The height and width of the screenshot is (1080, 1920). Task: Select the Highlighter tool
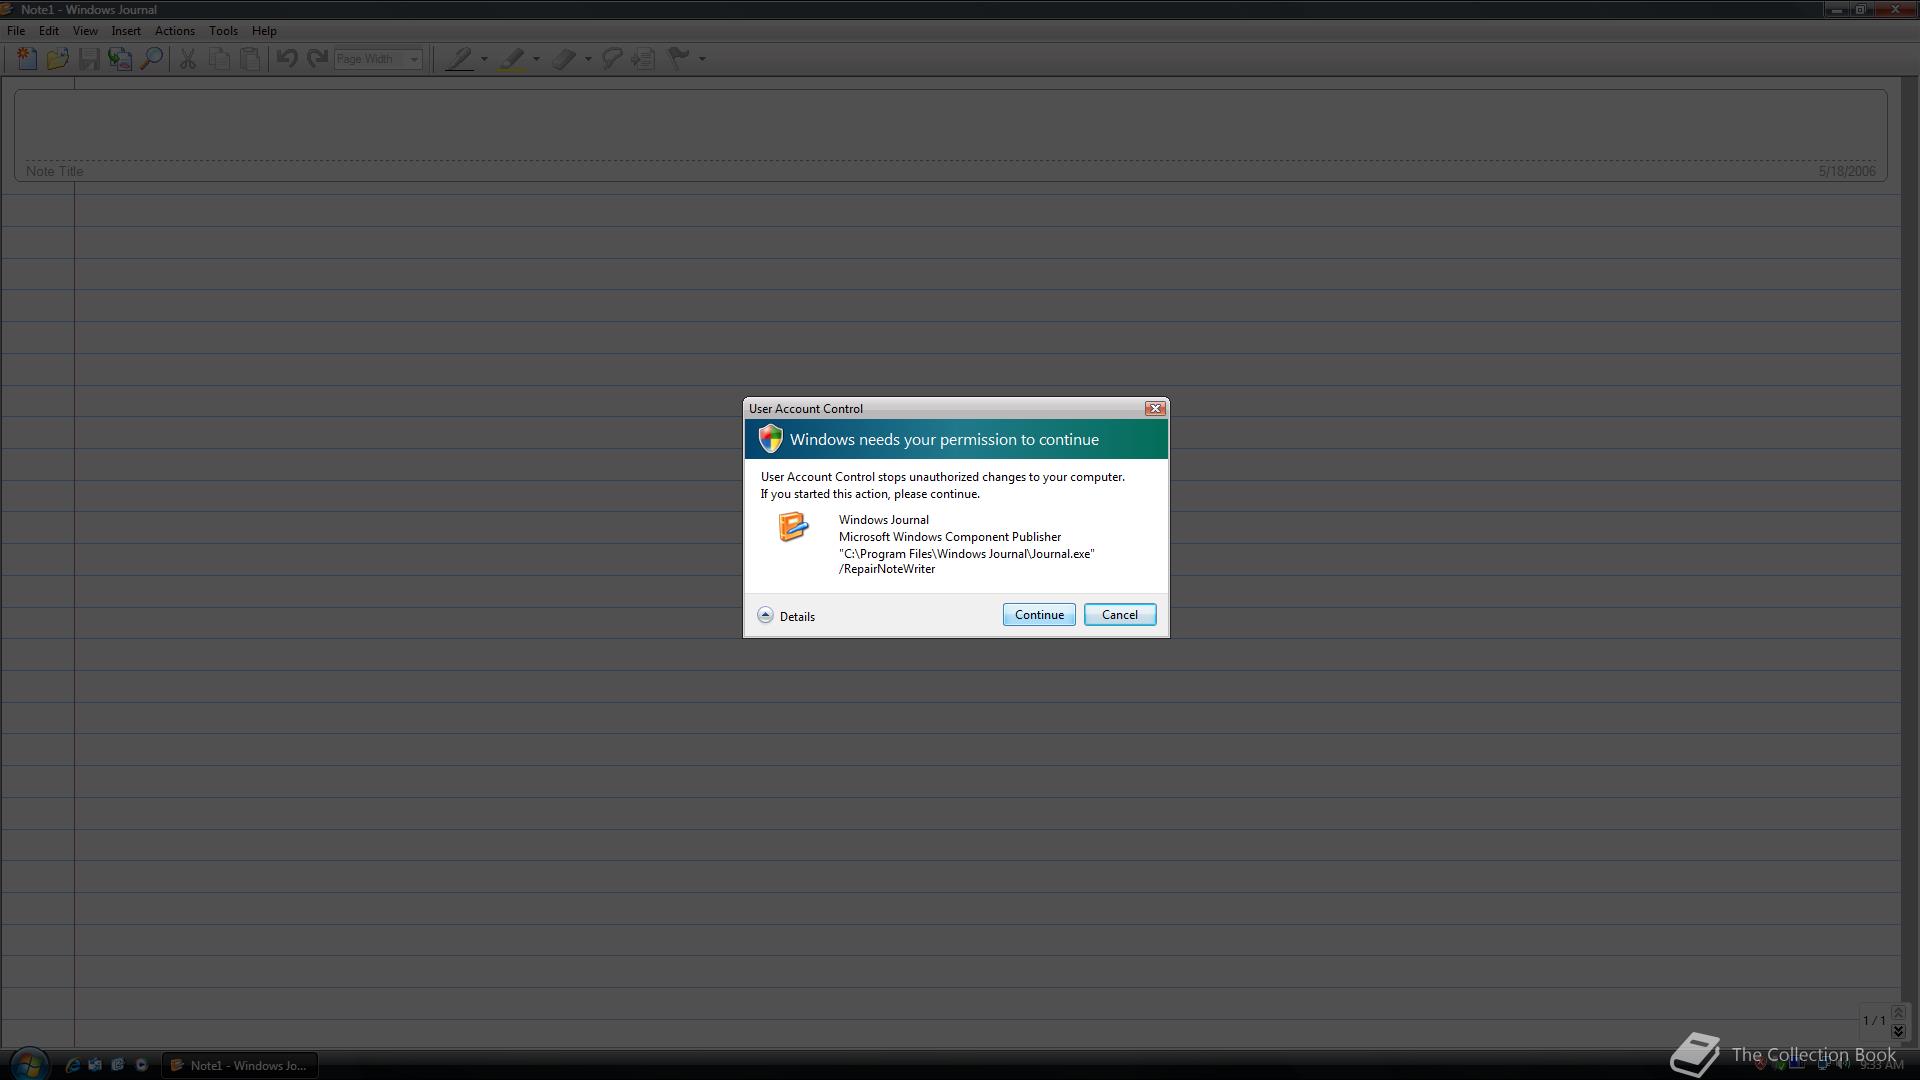[x=512, y=59]
